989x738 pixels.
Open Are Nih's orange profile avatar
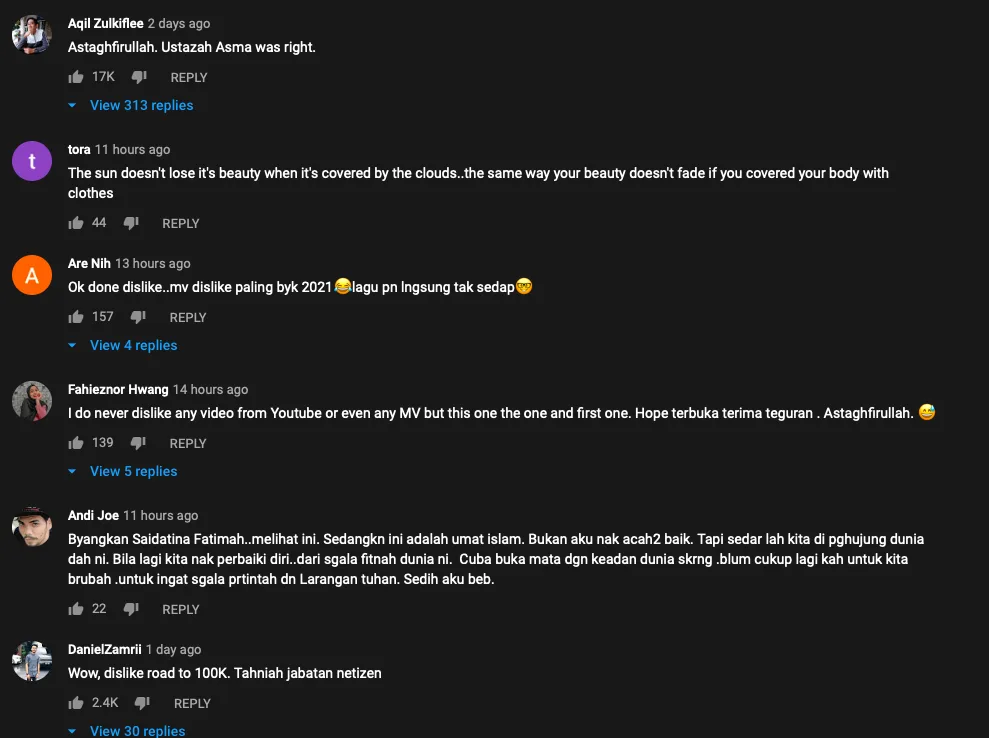pyautogui.click(x=32, y=274)
